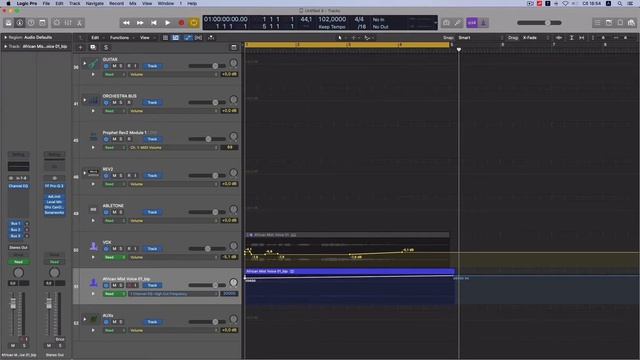Open the Smart Controls button
The image size is (640, 360).
[57, 23]
